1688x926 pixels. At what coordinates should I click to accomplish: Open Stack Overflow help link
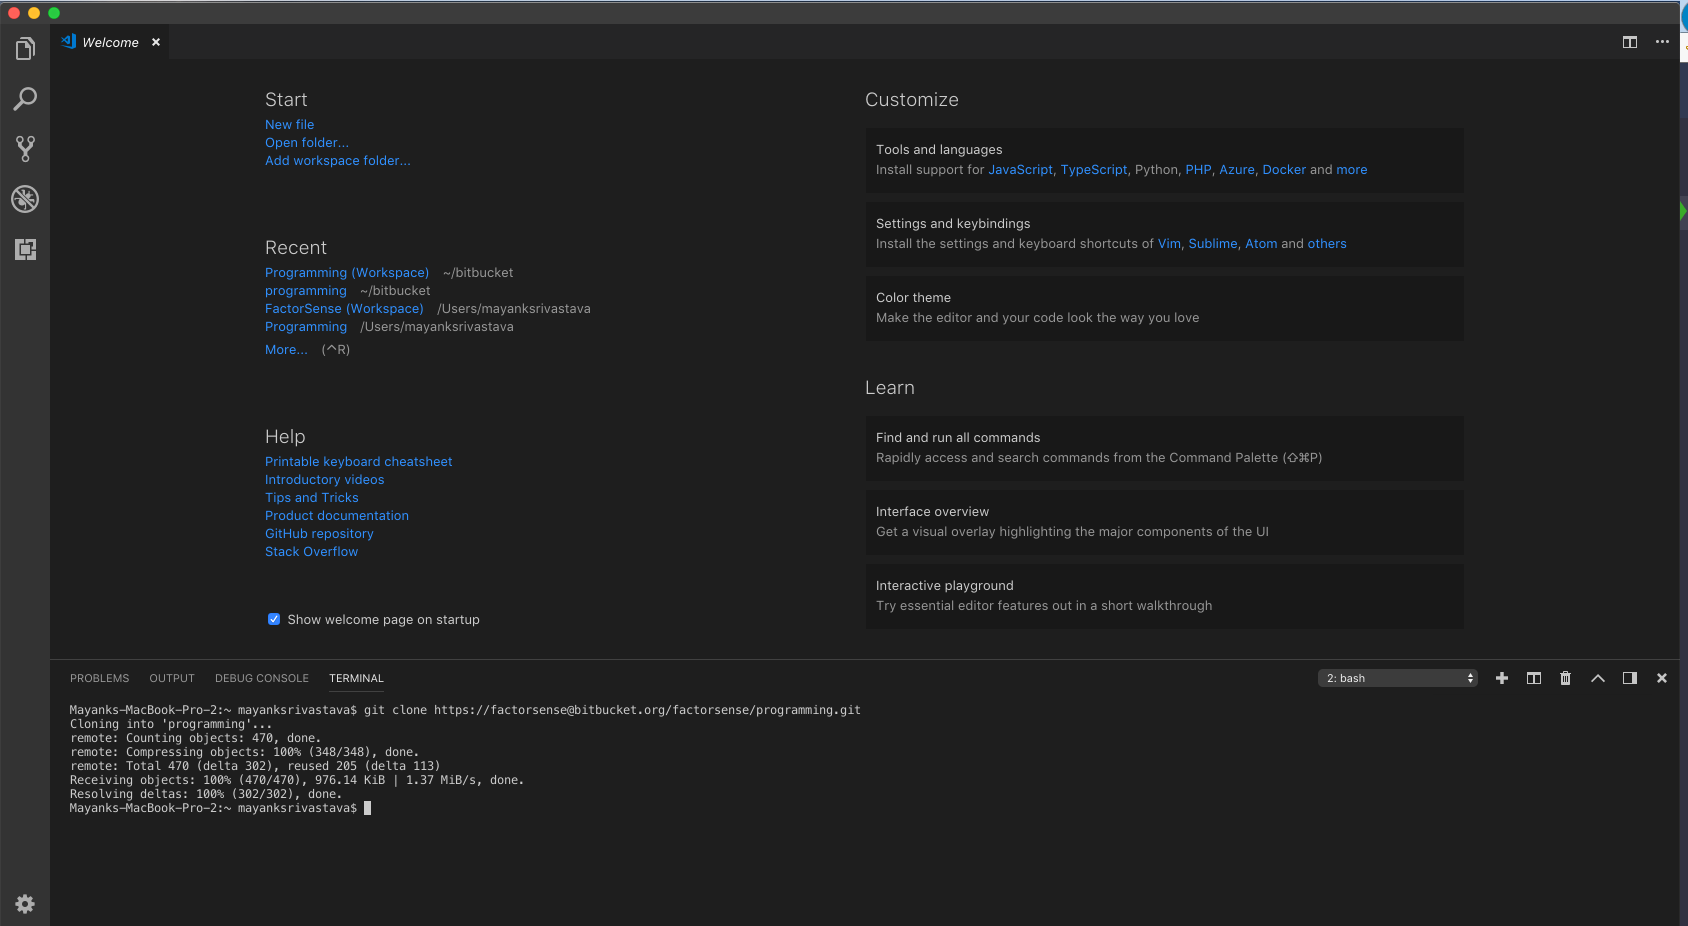(311, 552)
